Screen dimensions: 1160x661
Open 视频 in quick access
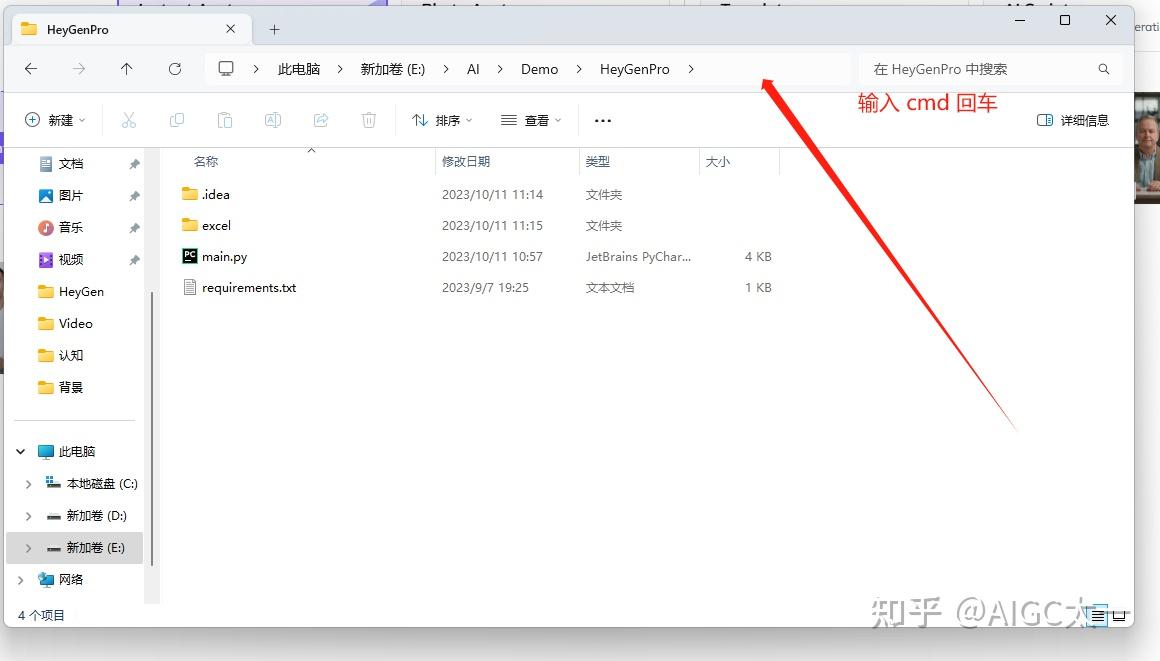point(71,259)
